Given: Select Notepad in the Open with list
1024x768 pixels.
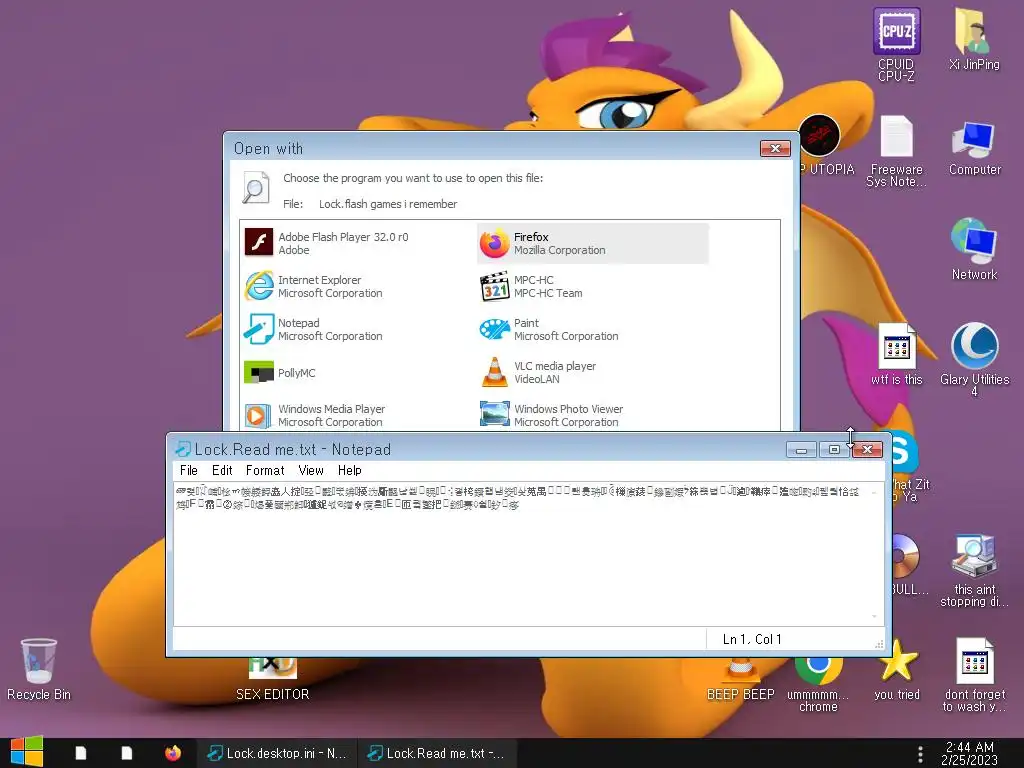Looking at the screenshot, I should coord(358,329).
